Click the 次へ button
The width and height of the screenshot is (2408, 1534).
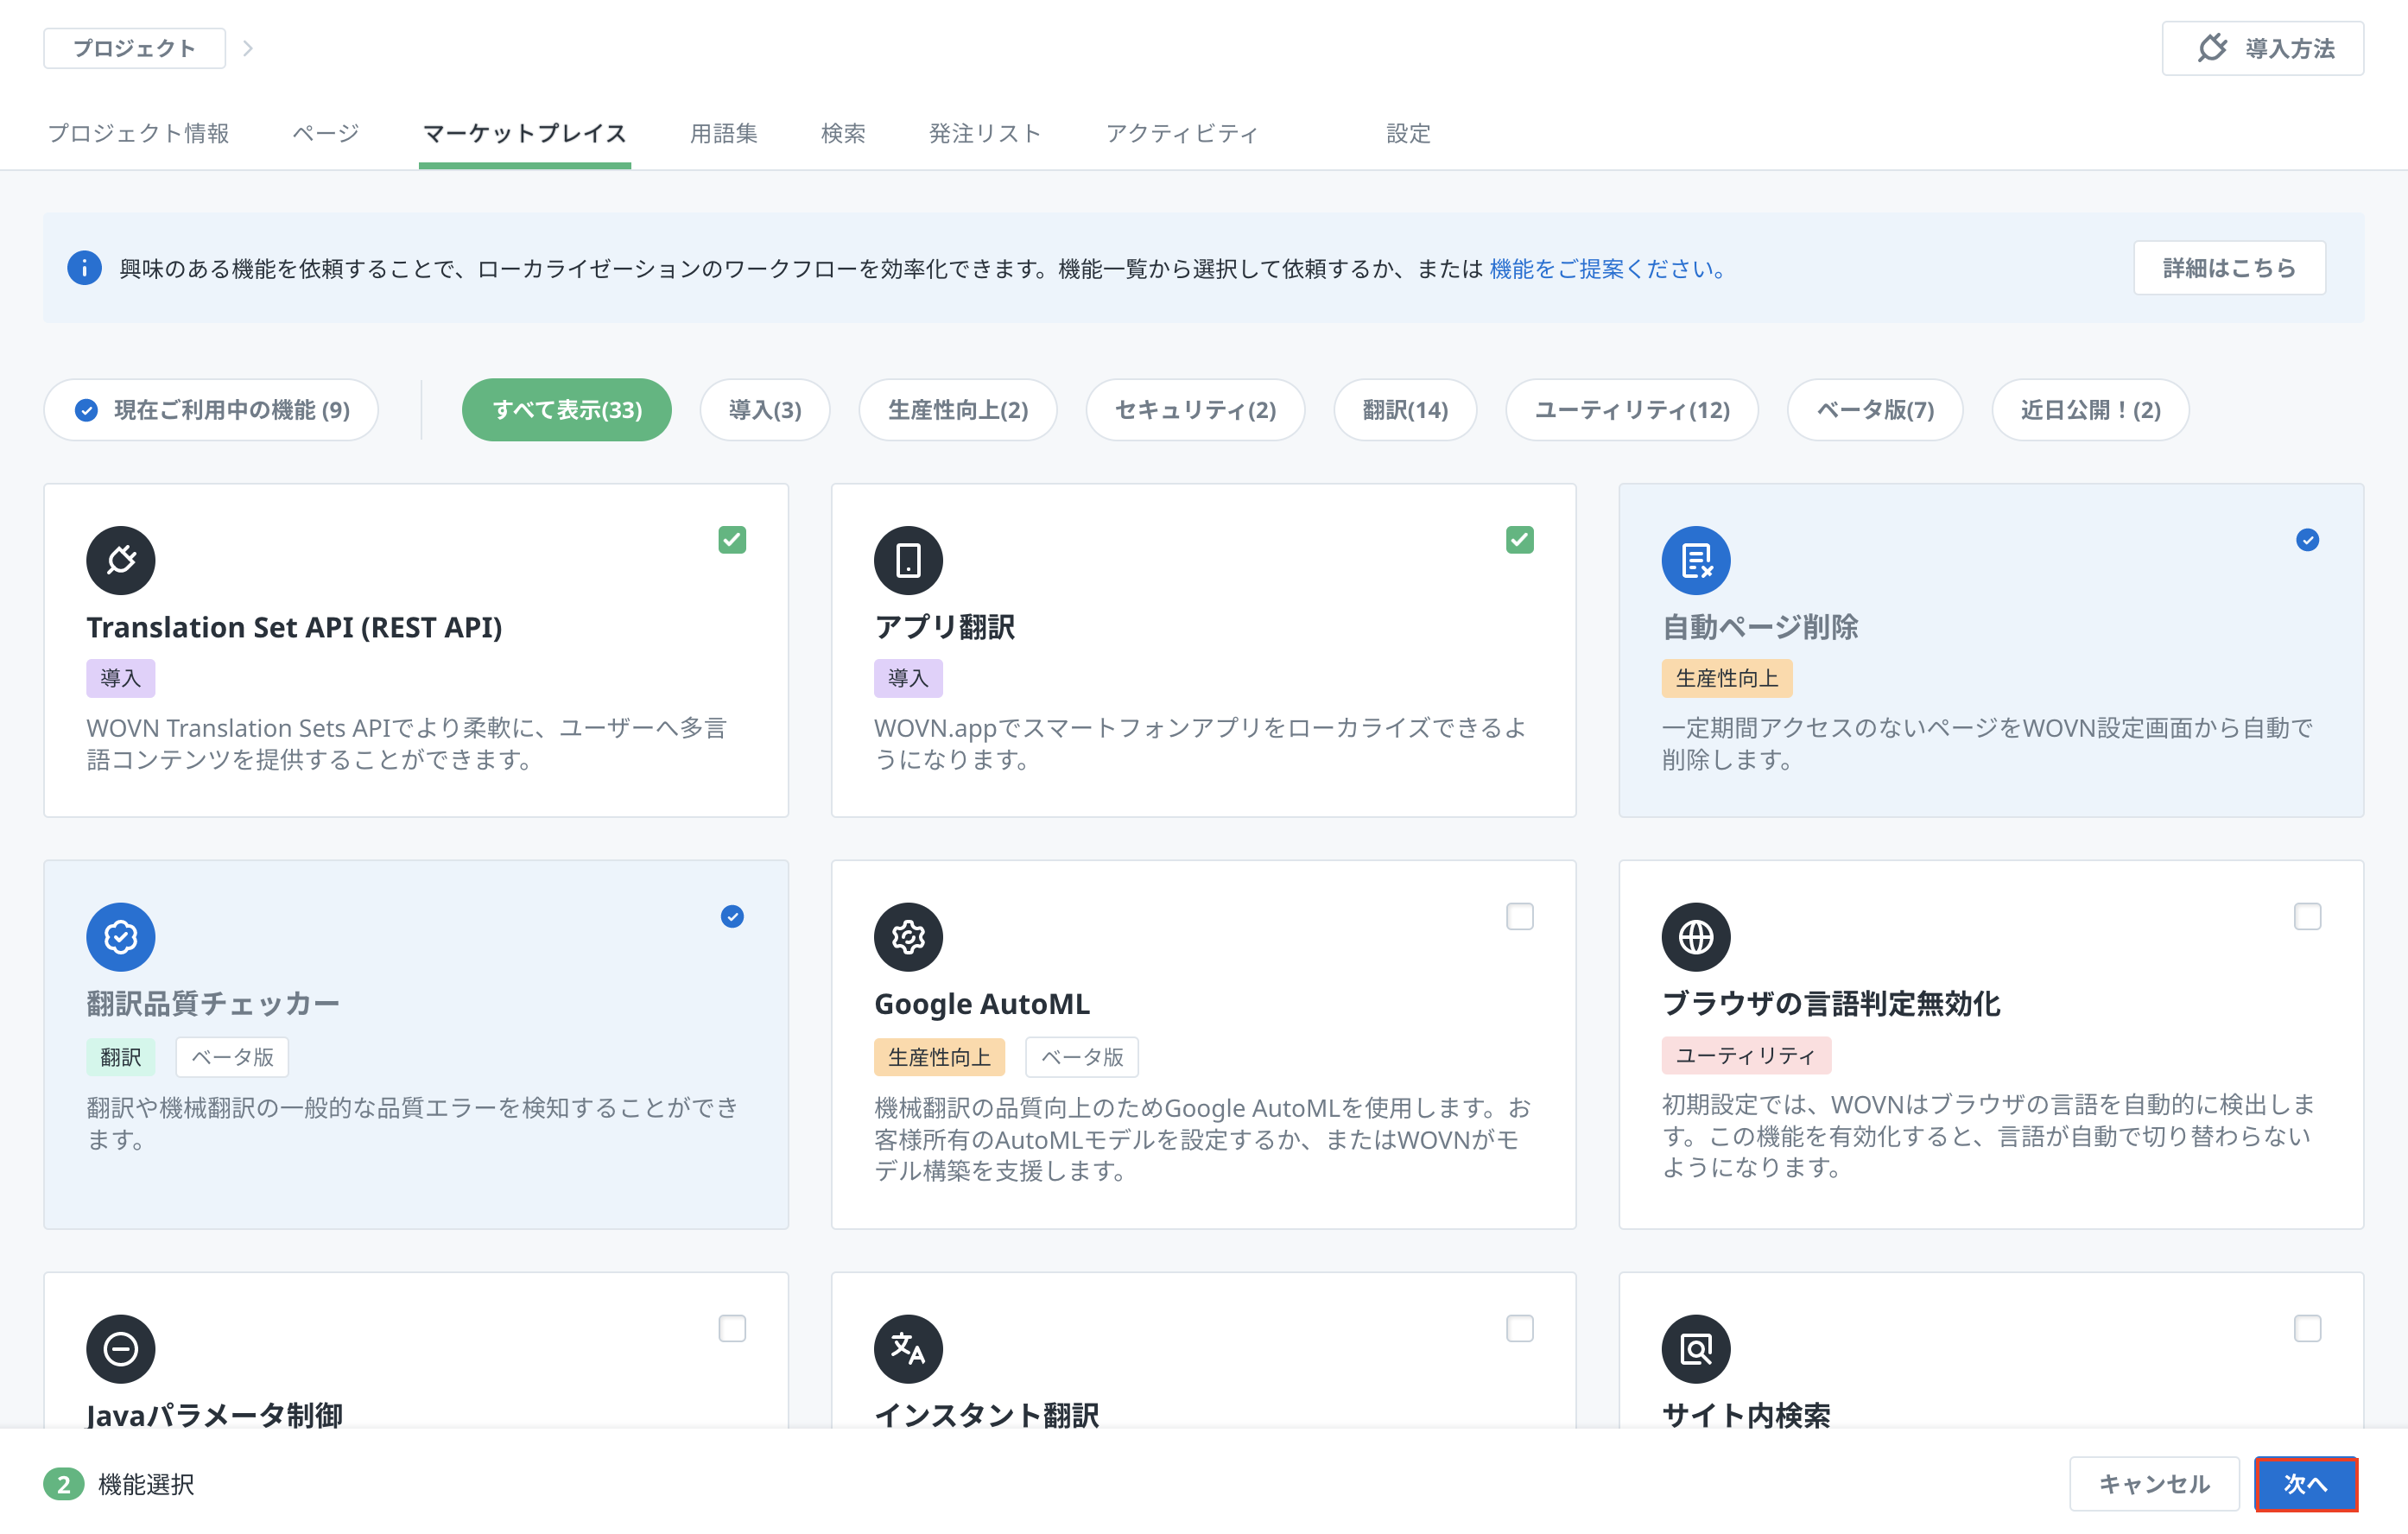(2304, 1484)
